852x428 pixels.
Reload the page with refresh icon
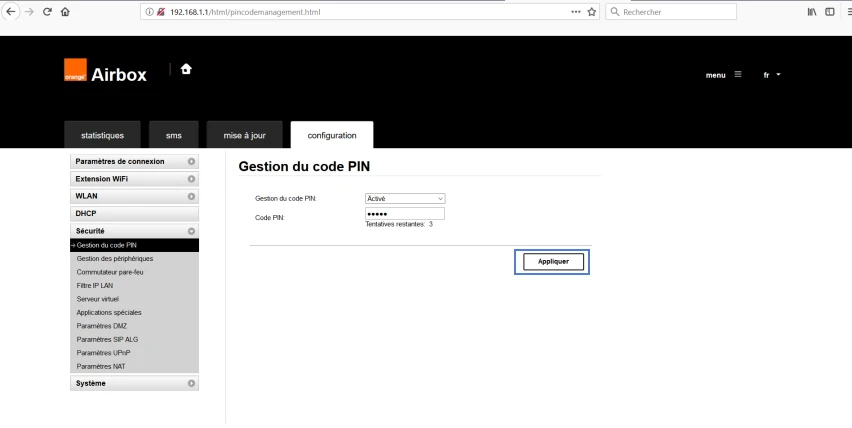coord(47,11)
